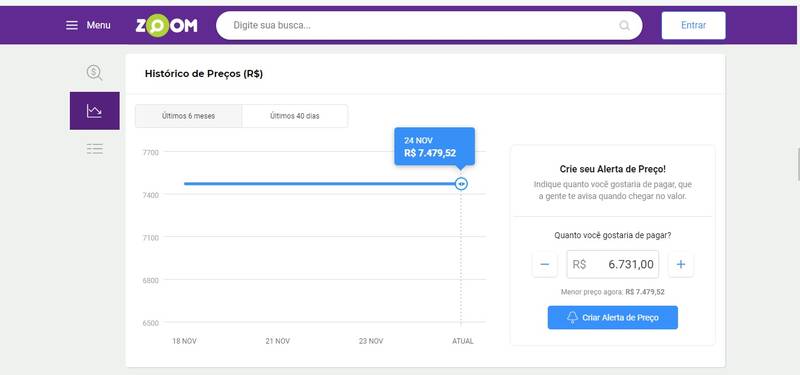Image resolution: width=800 pixels, height=375 pixels.
Task: Switch to Últimos 40 dias tab
Action: point(295,116)
